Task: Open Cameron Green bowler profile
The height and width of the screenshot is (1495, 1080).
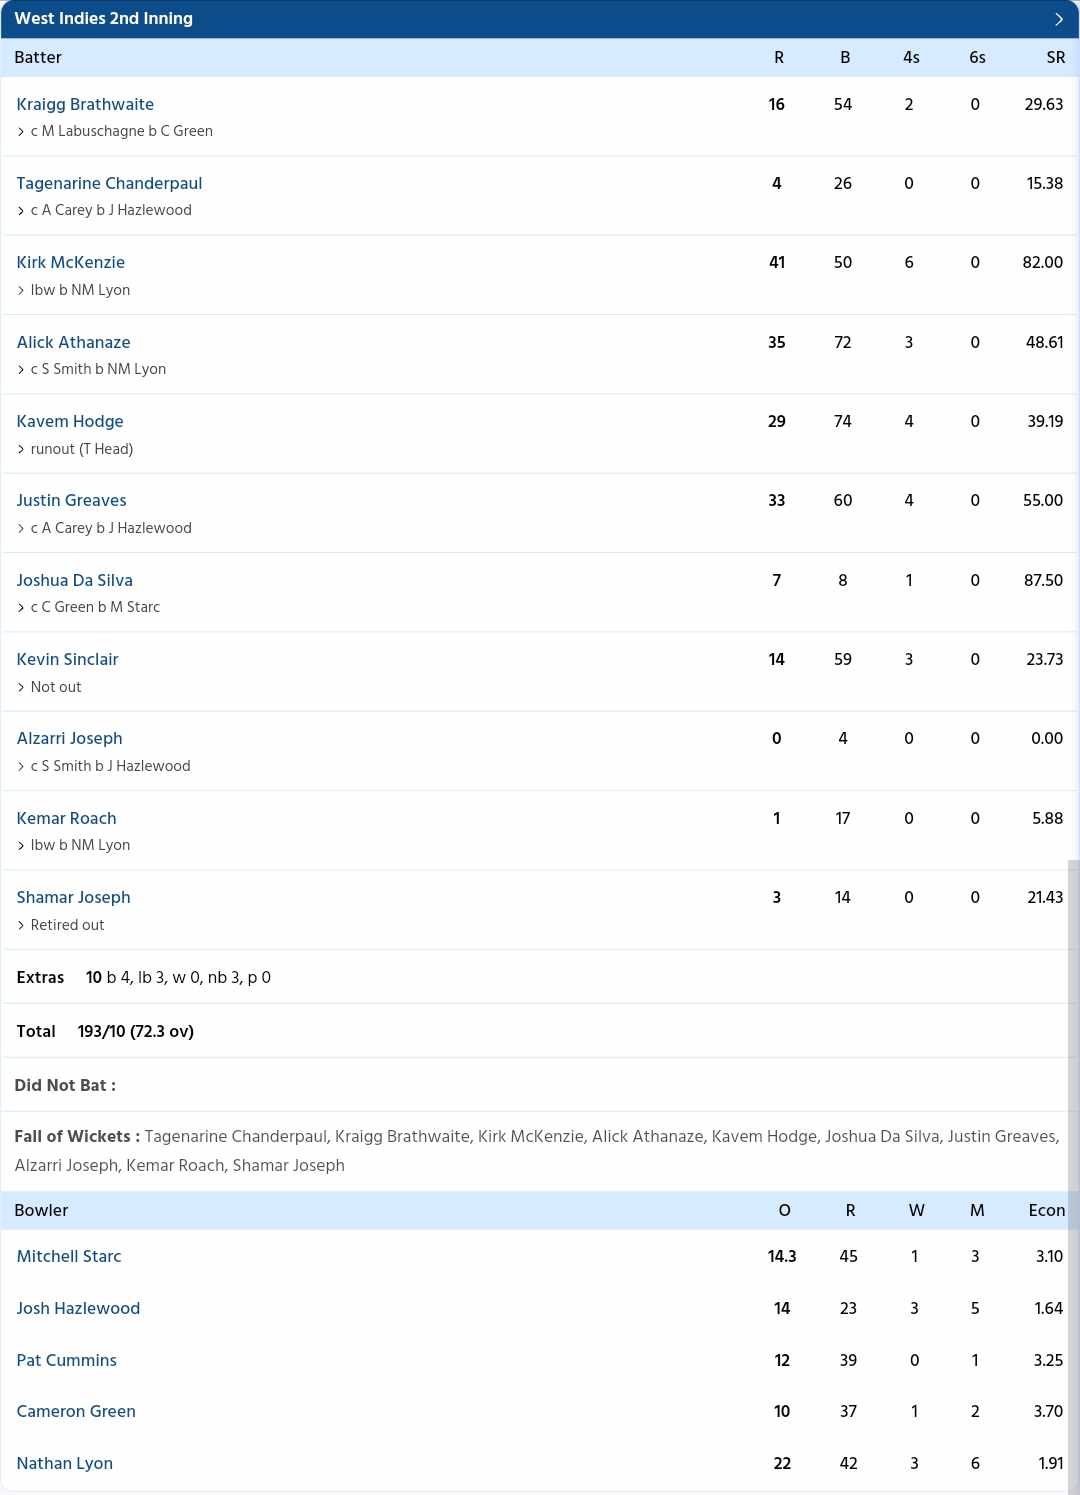Action: pyautogui.click(x=76, y=1411)
